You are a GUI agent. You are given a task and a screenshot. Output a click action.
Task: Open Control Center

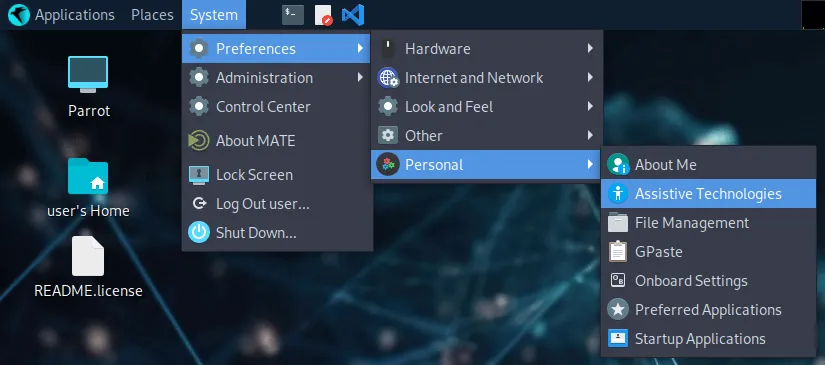tap(277, 107)
